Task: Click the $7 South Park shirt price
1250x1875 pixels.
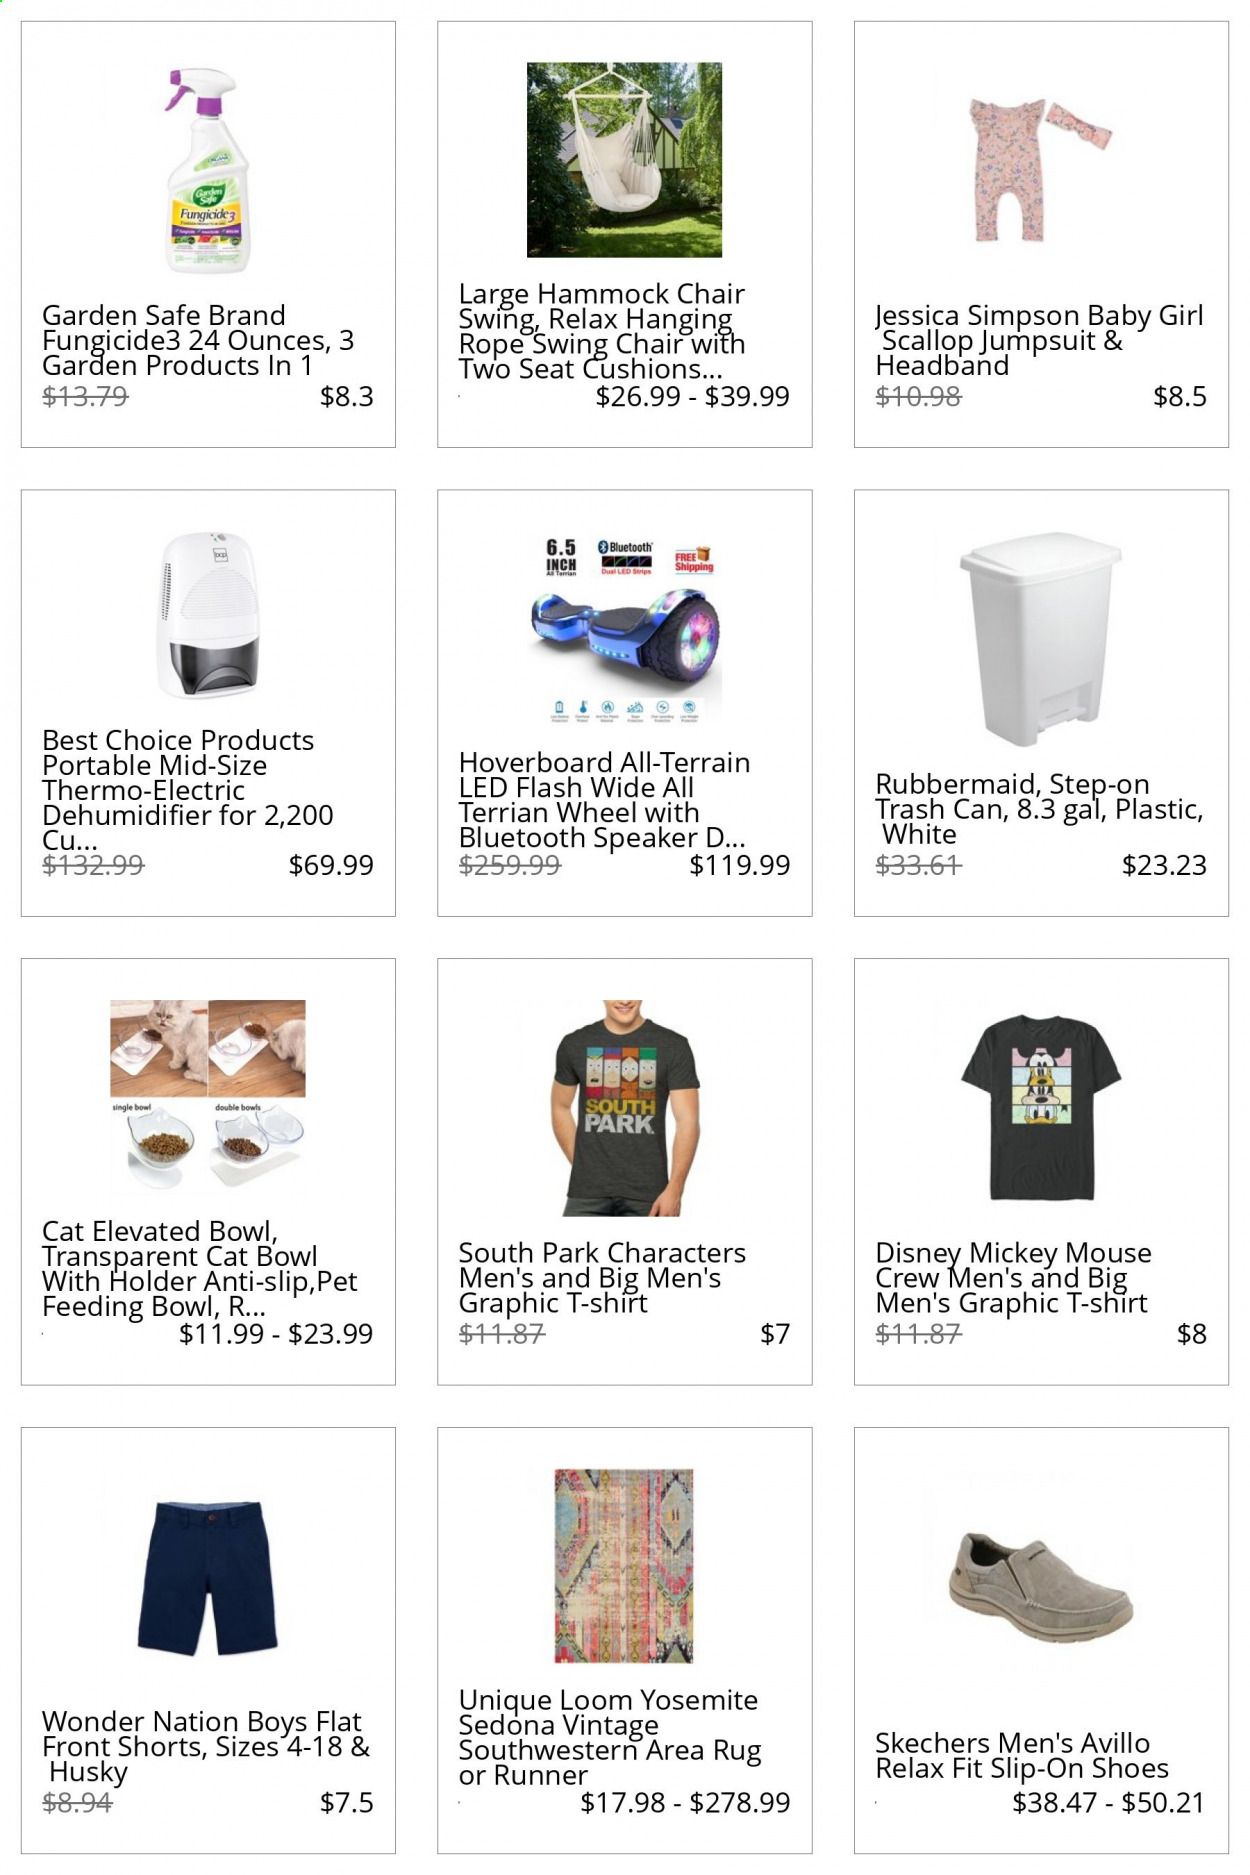Action: pyautogui.click(x=774, y=1334)
